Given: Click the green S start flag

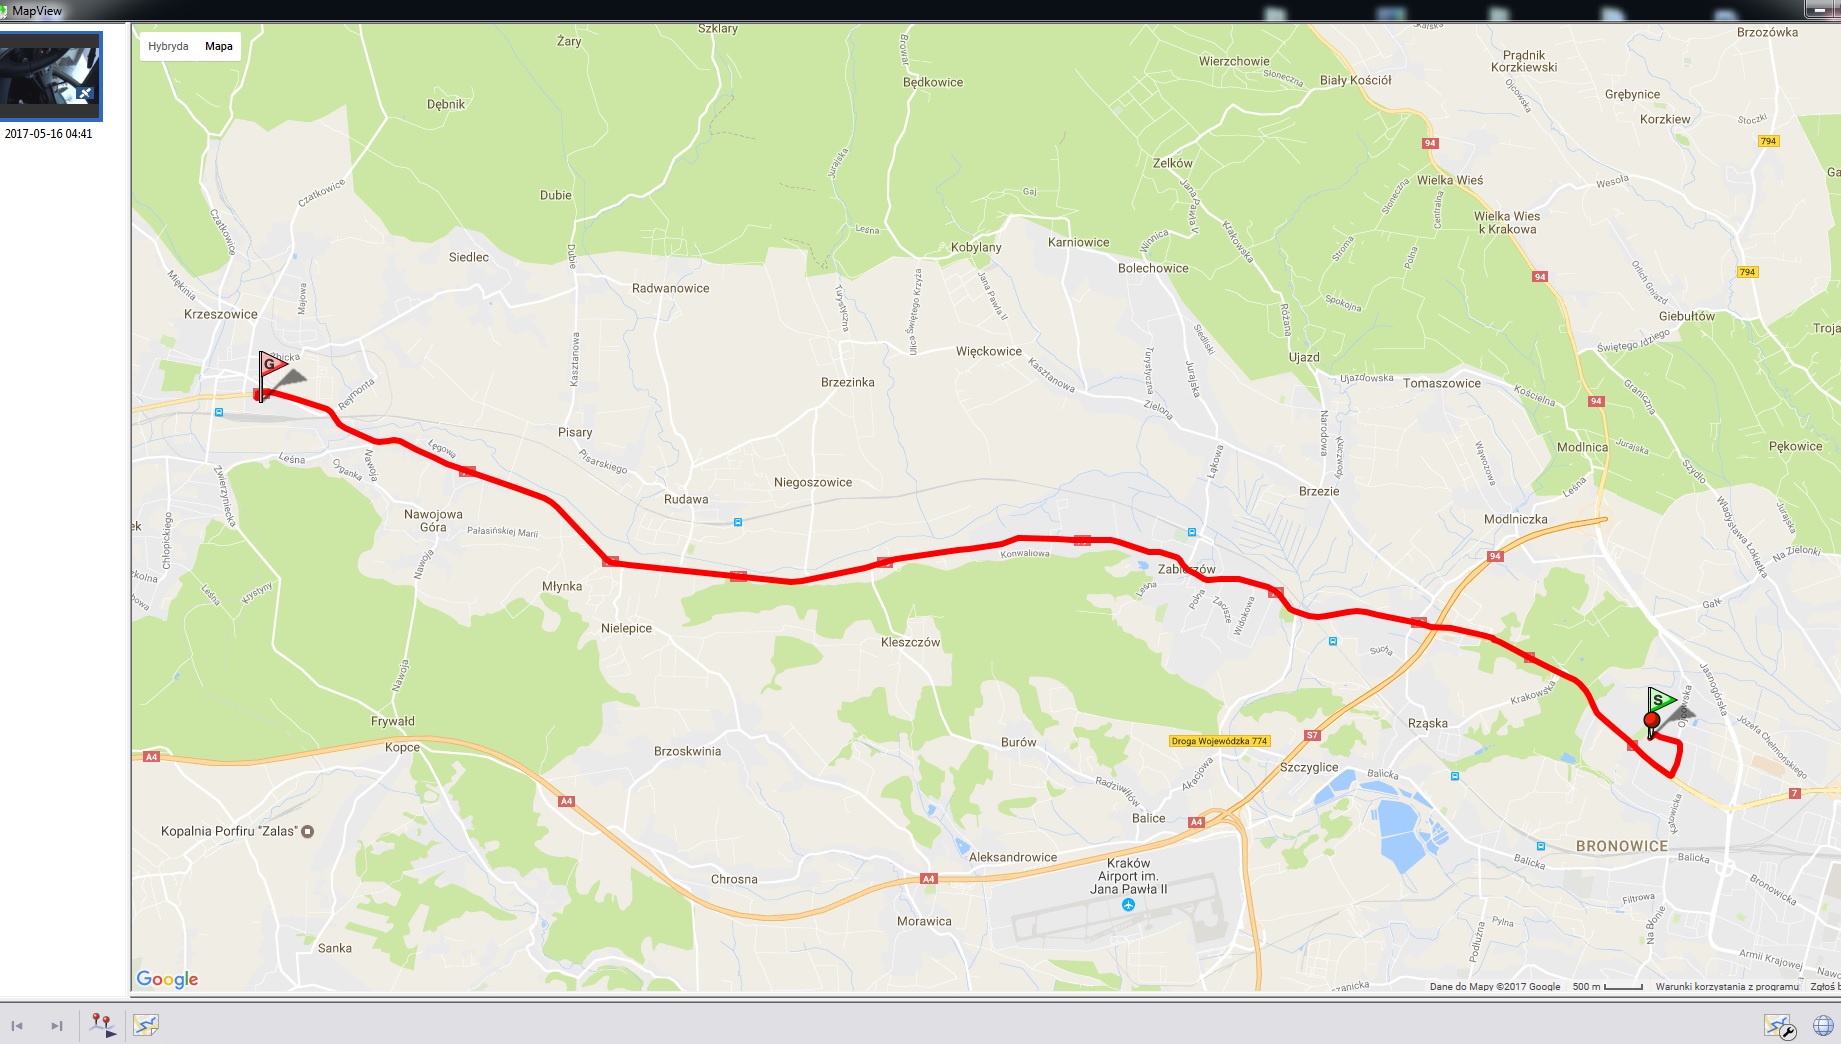Looking at the screenshot, I should [1661, 701].
